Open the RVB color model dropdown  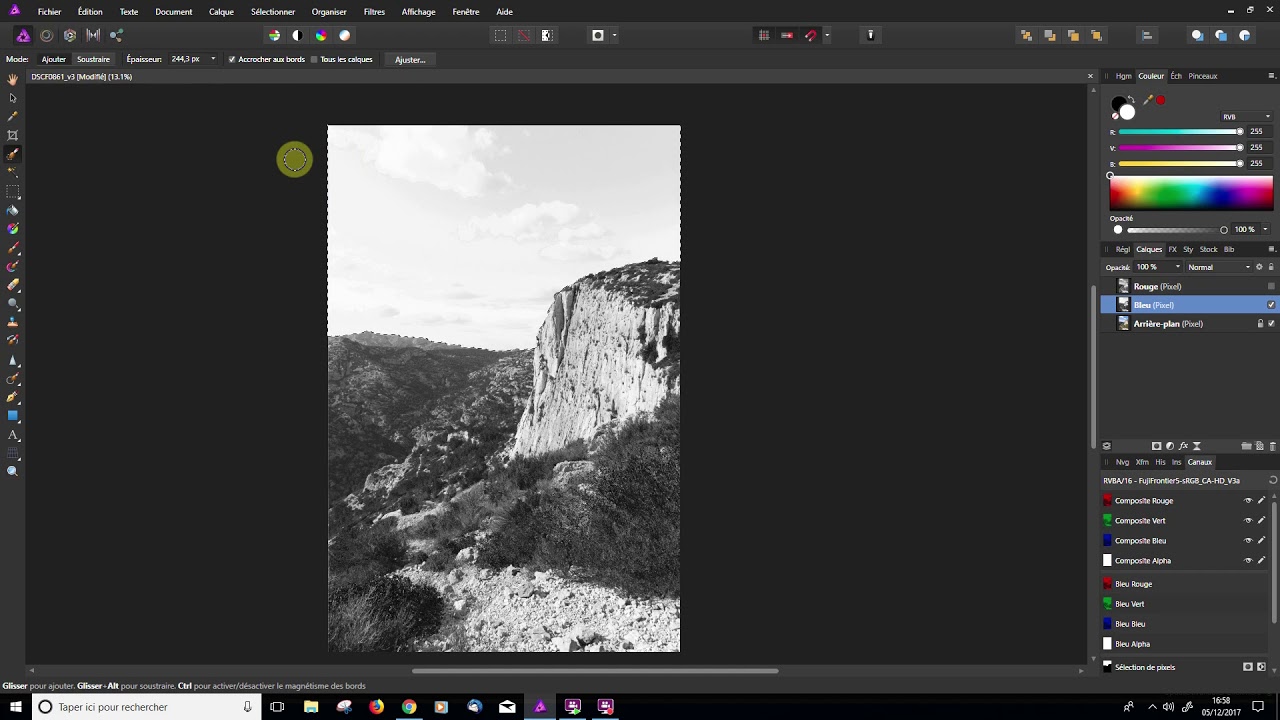pos(1246,117)
